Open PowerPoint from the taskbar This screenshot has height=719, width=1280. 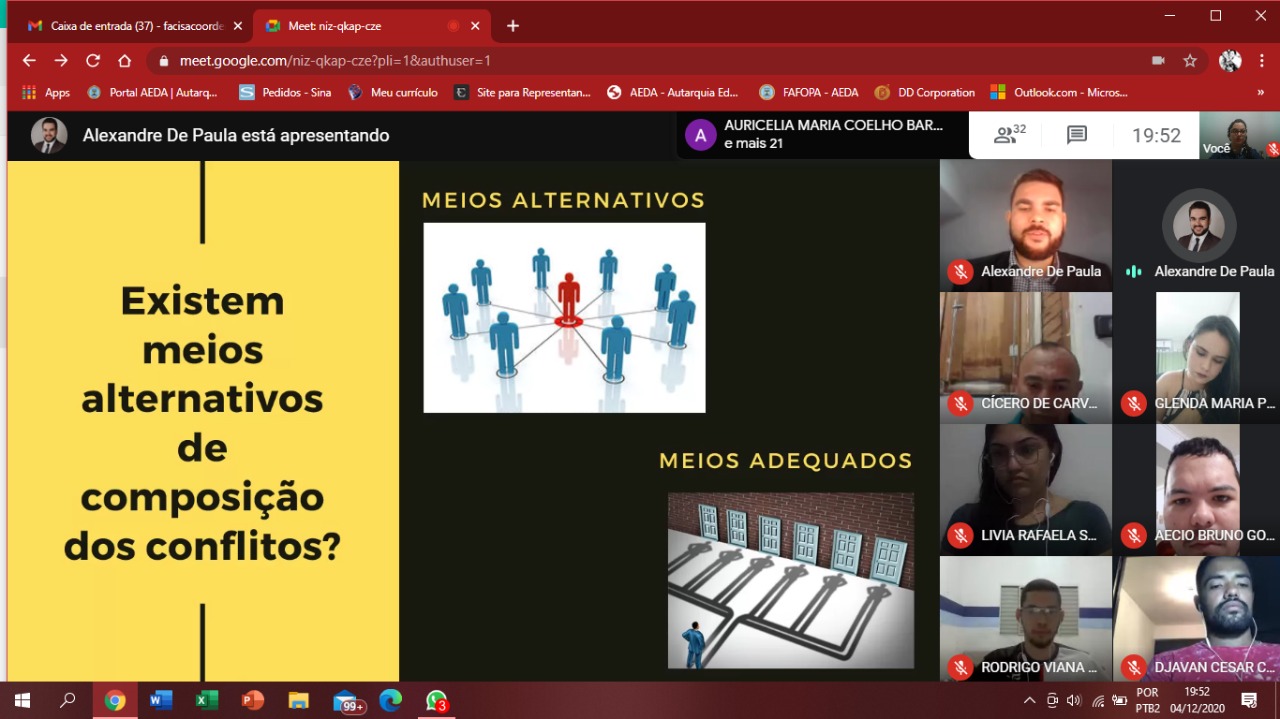[x=252, y=701]
